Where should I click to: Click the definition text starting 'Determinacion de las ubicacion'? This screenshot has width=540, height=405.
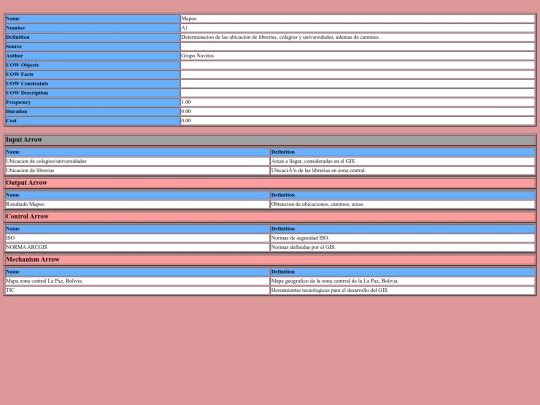[280, 37]
